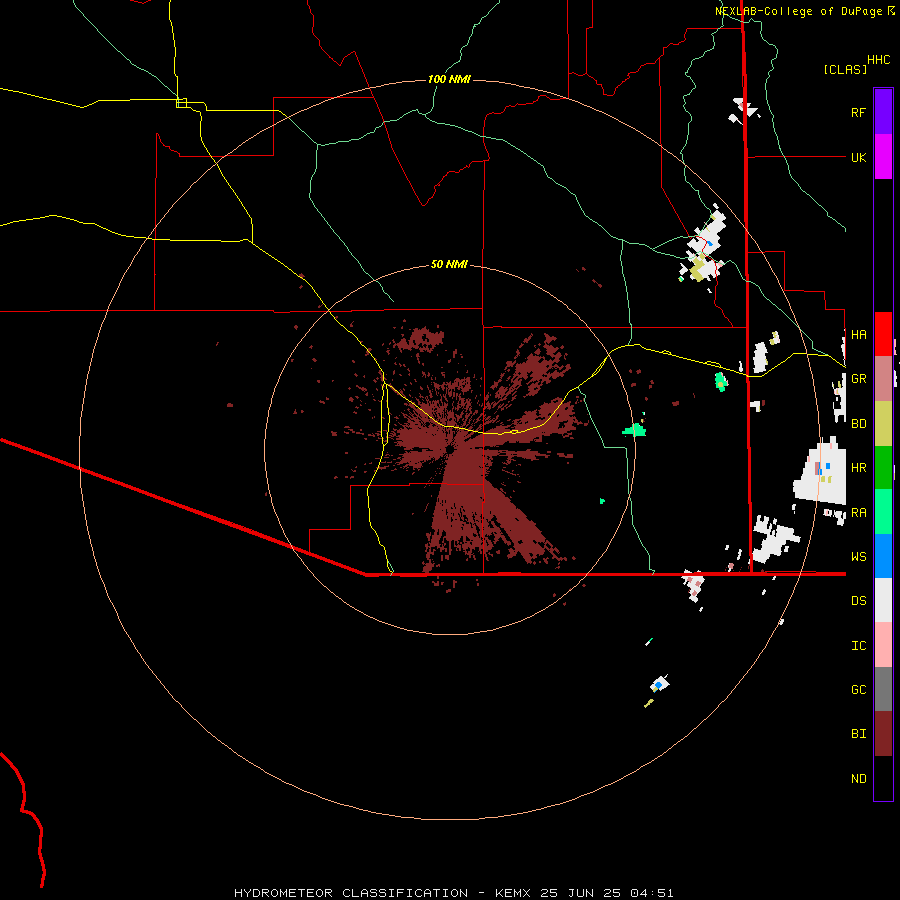Click the UK magenta legend swatch
900x900 pixels.
883,157
